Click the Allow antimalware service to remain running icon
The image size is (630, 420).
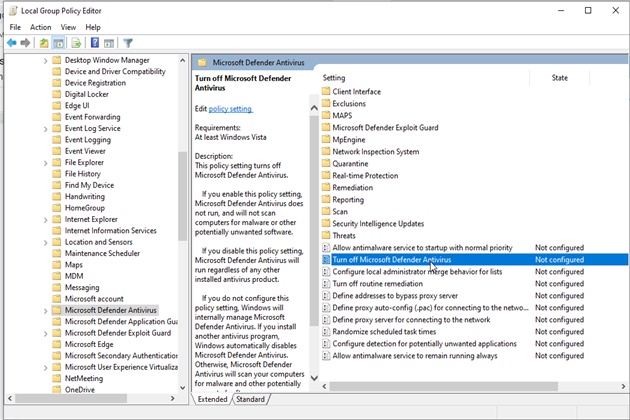point(326,356)
